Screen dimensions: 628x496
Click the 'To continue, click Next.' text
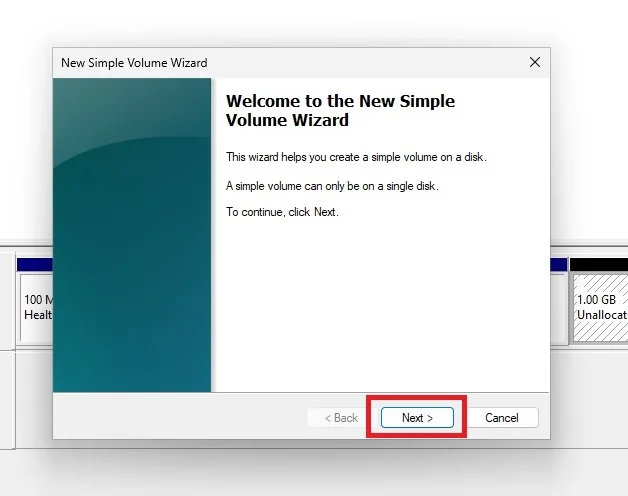click(282, 212)
